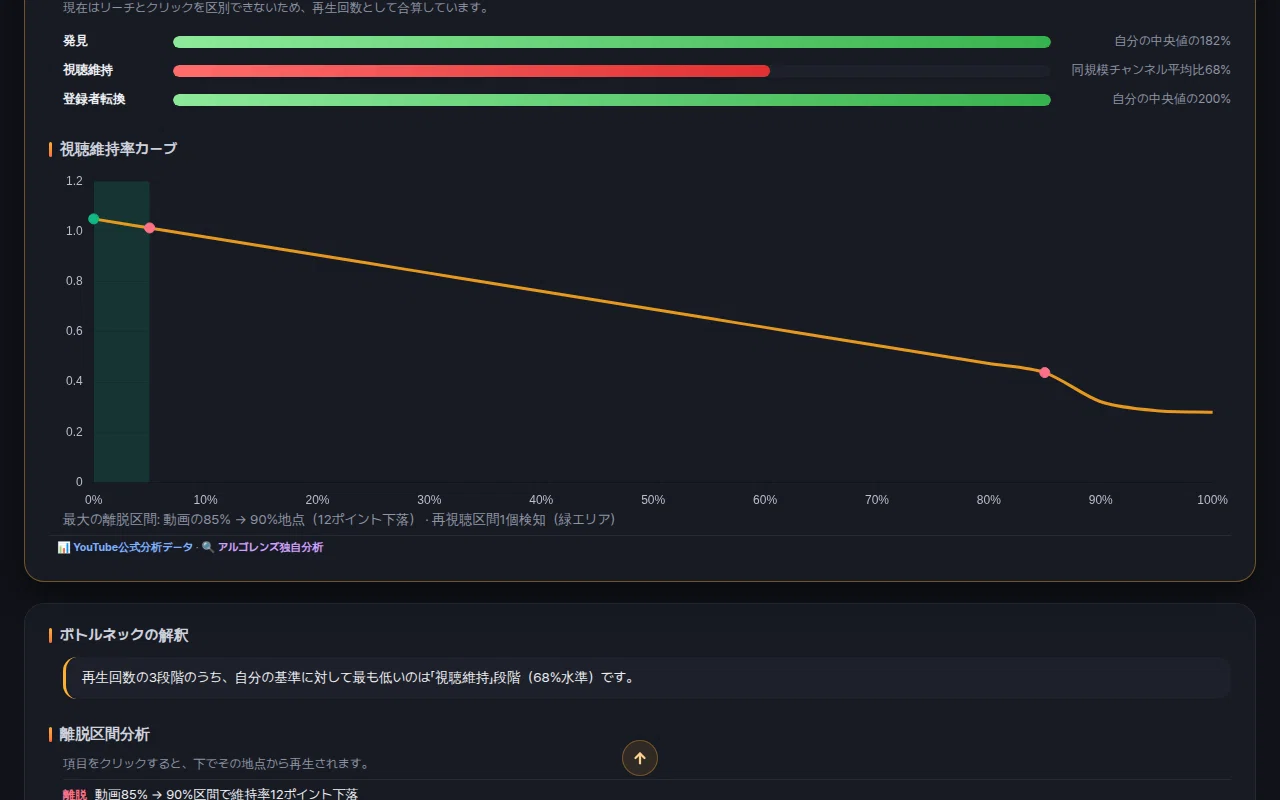Click the ボトルネックの解釈 heading

(x=124, y=635)
